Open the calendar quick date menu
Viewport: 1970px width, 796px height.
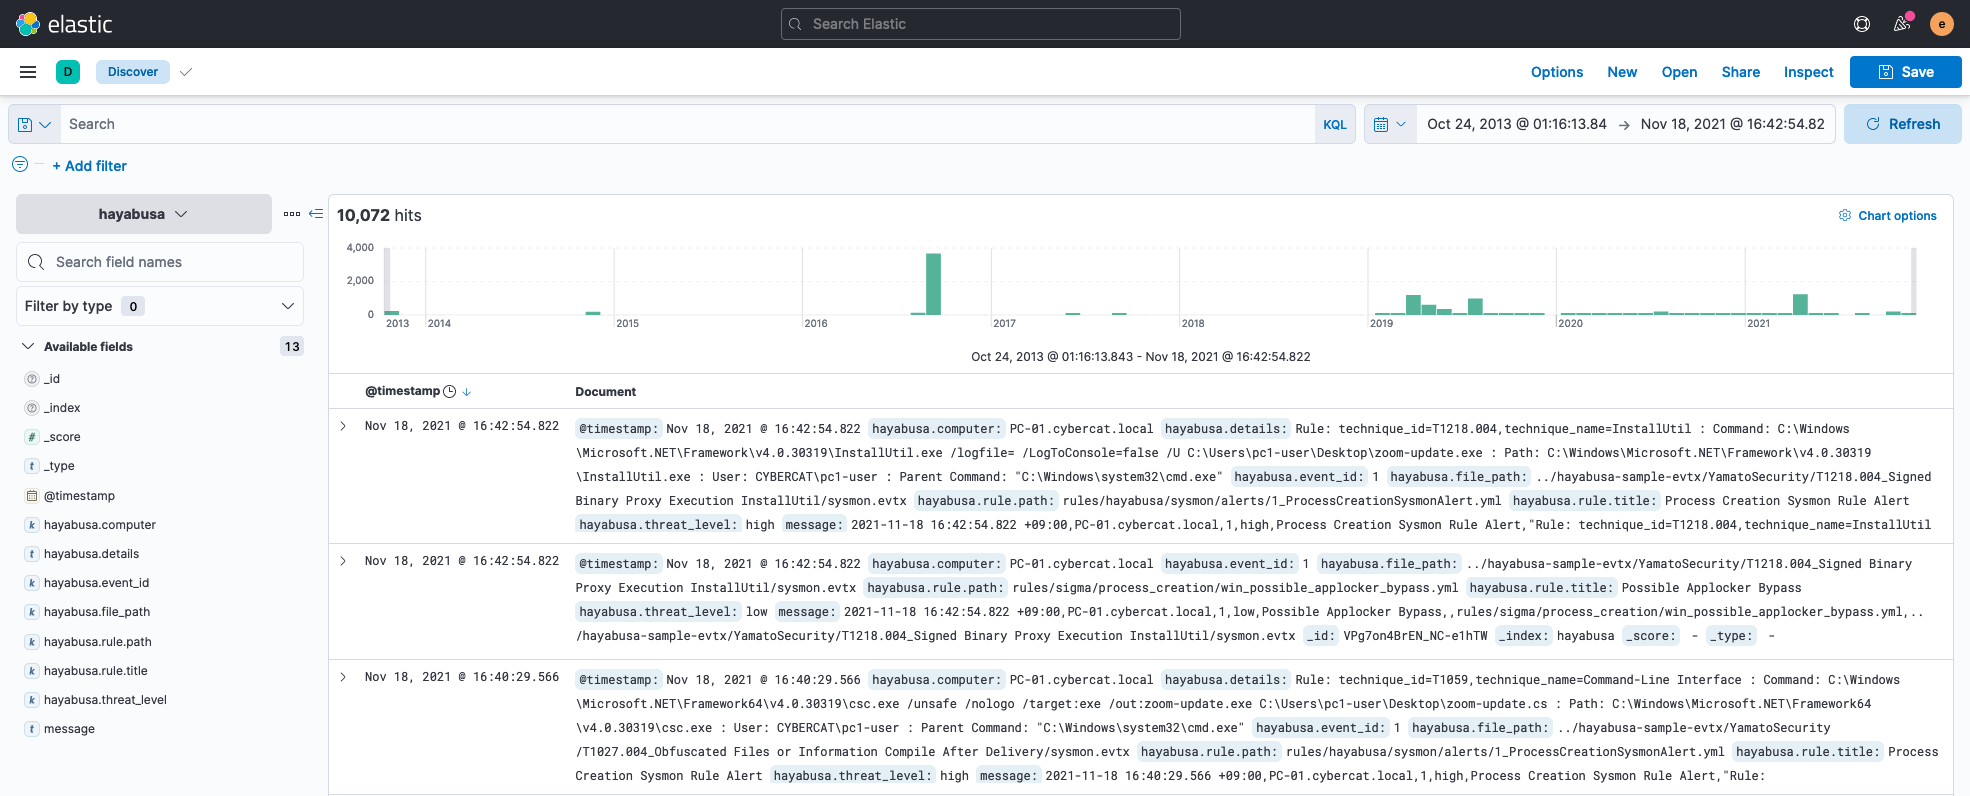pyautogui.click(x=1390, y=124)
